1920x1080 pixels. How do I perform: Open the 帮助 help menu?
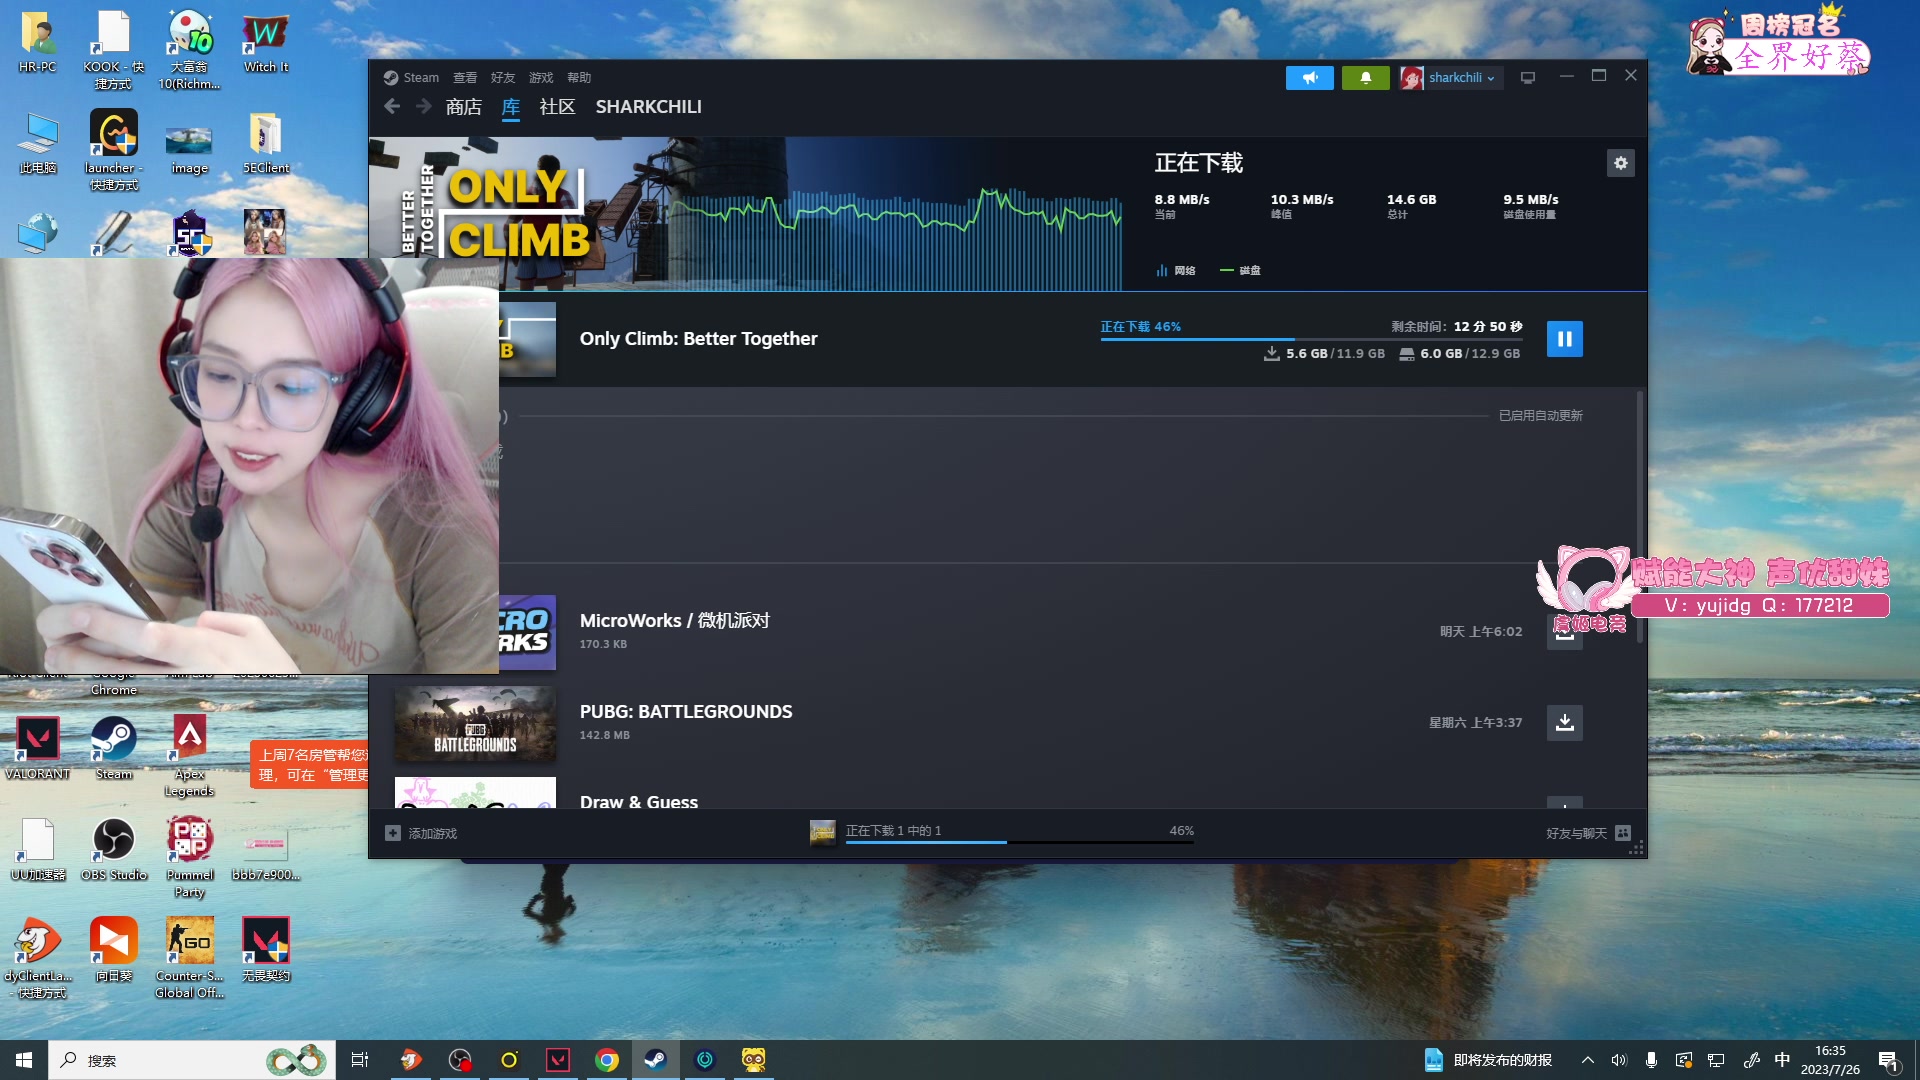pos(579,78)
